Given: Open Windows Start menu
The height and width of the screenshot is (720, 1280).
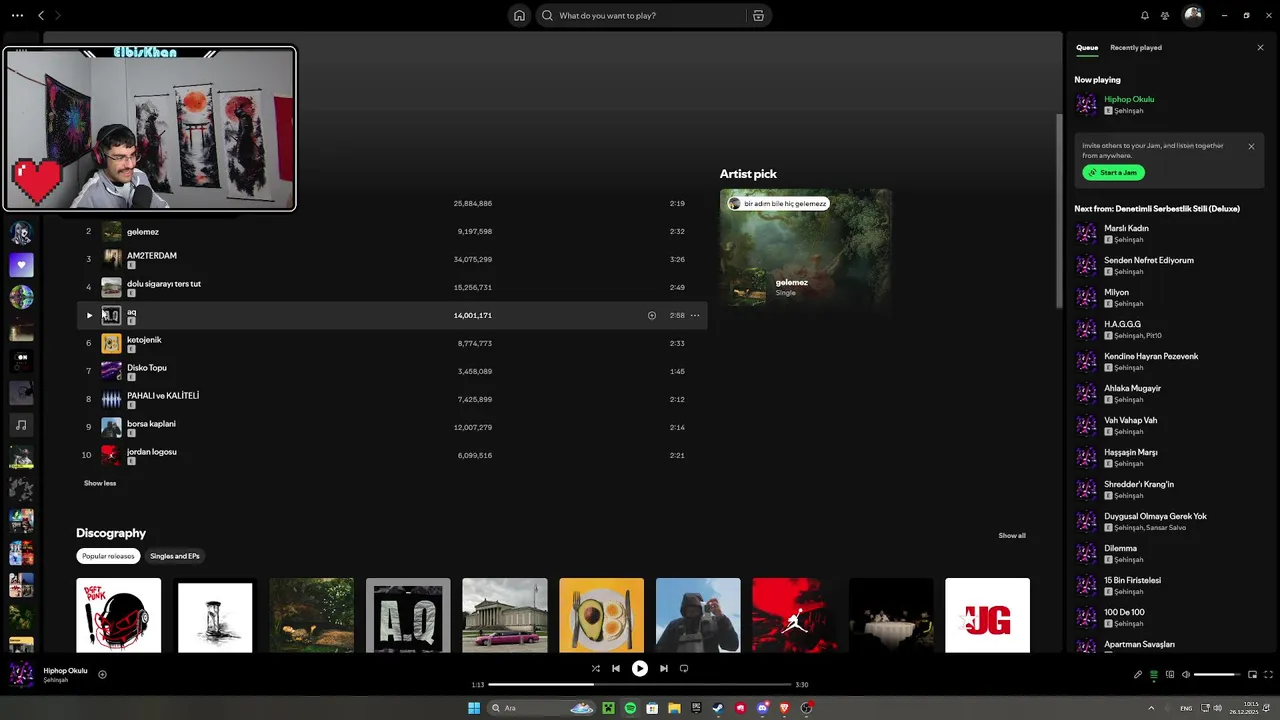Looking at the screenshot, I should click(474, 708).
